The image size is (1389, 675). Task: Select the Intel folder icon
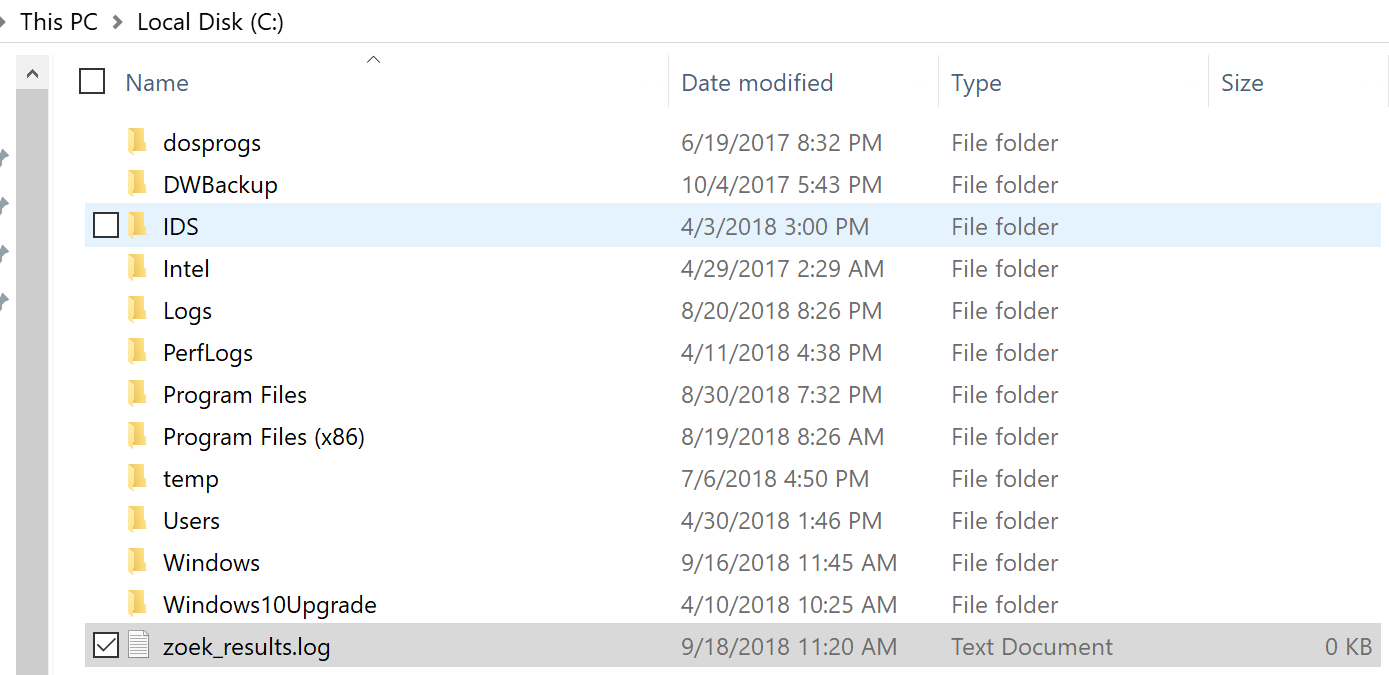tap(138, 268)
